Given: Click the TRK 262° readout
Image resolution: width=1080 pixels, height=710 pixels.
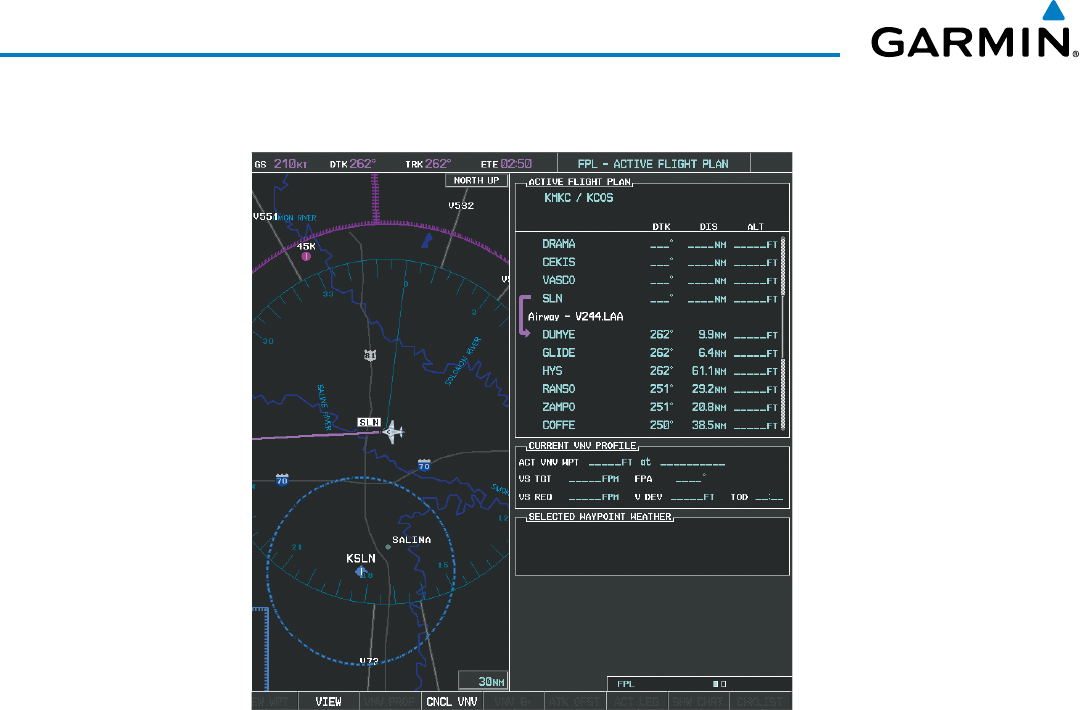Looking at the screenshot, I should 428,164.
